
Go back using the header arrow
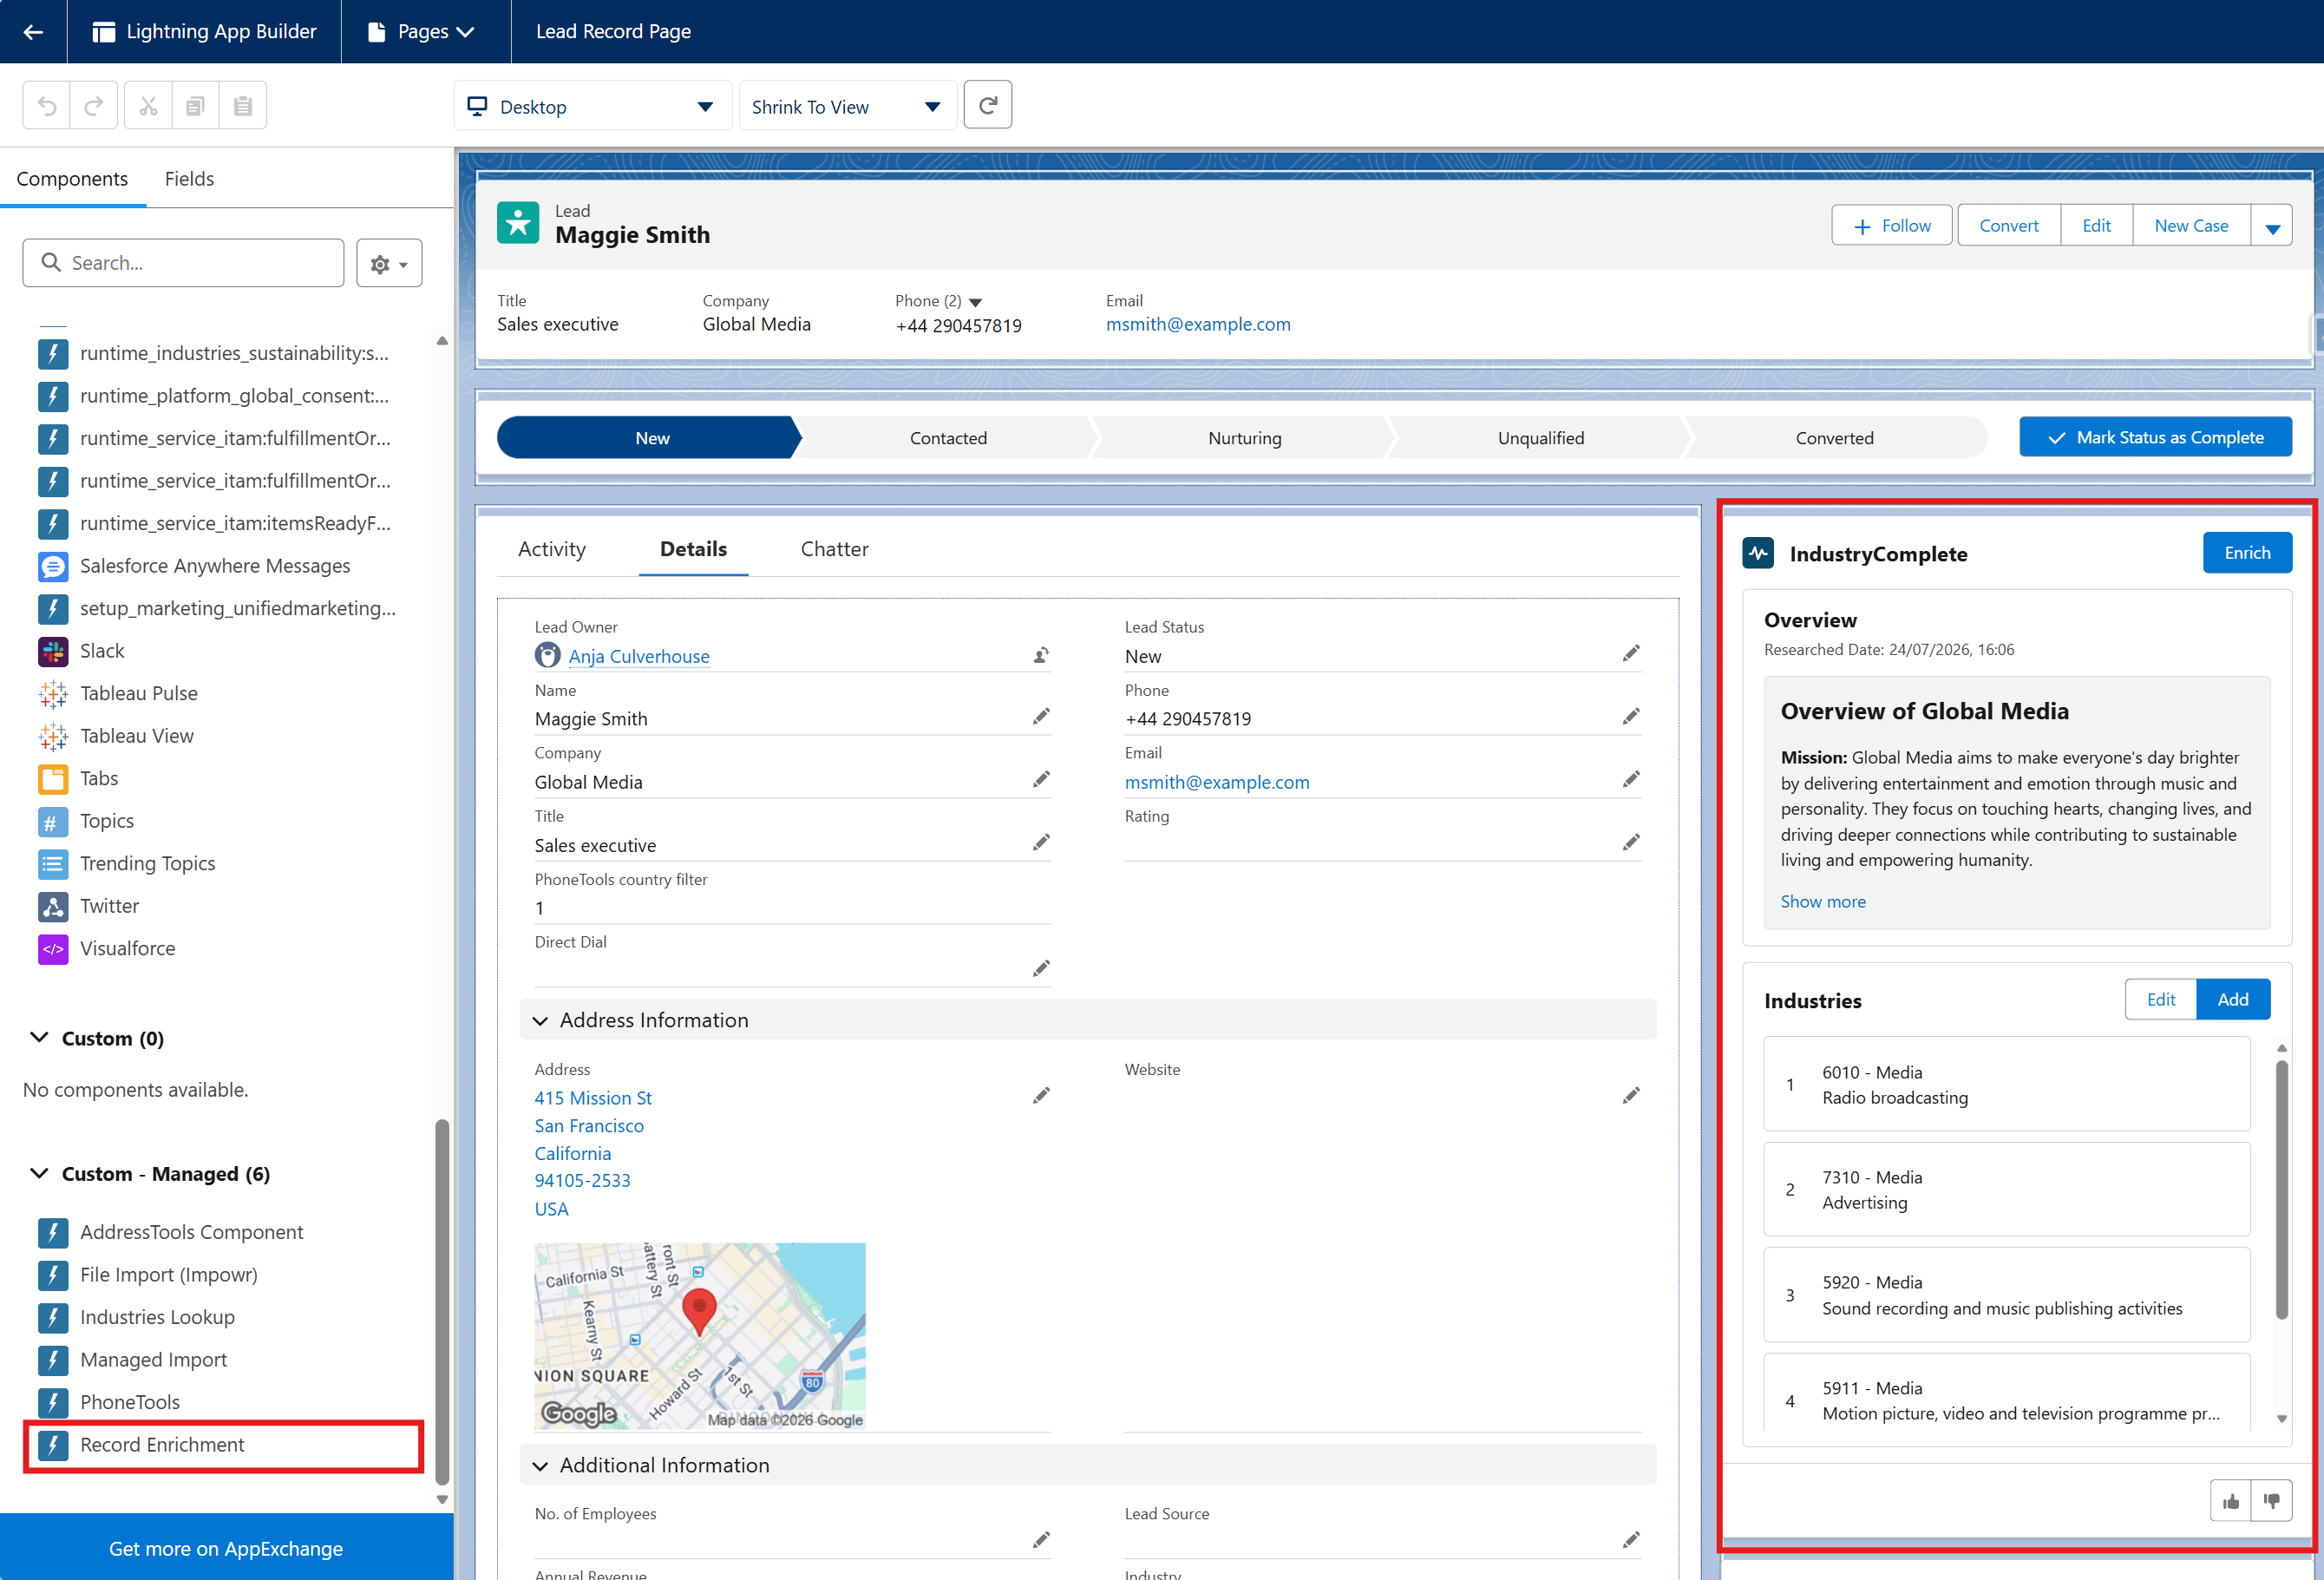point(33,32)
